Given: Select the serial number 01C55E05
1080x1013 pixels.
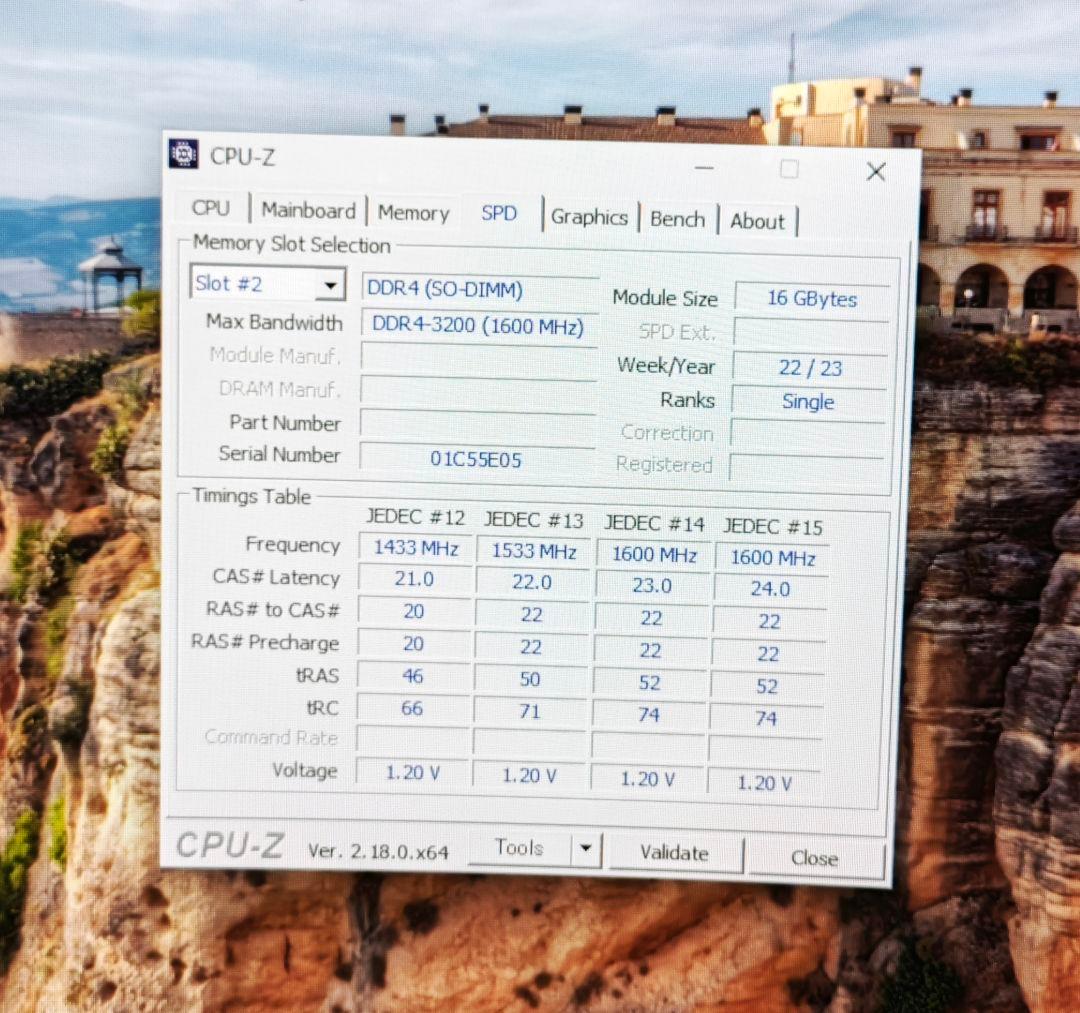Looking at the screenshot, I should (x=477, y=459).
